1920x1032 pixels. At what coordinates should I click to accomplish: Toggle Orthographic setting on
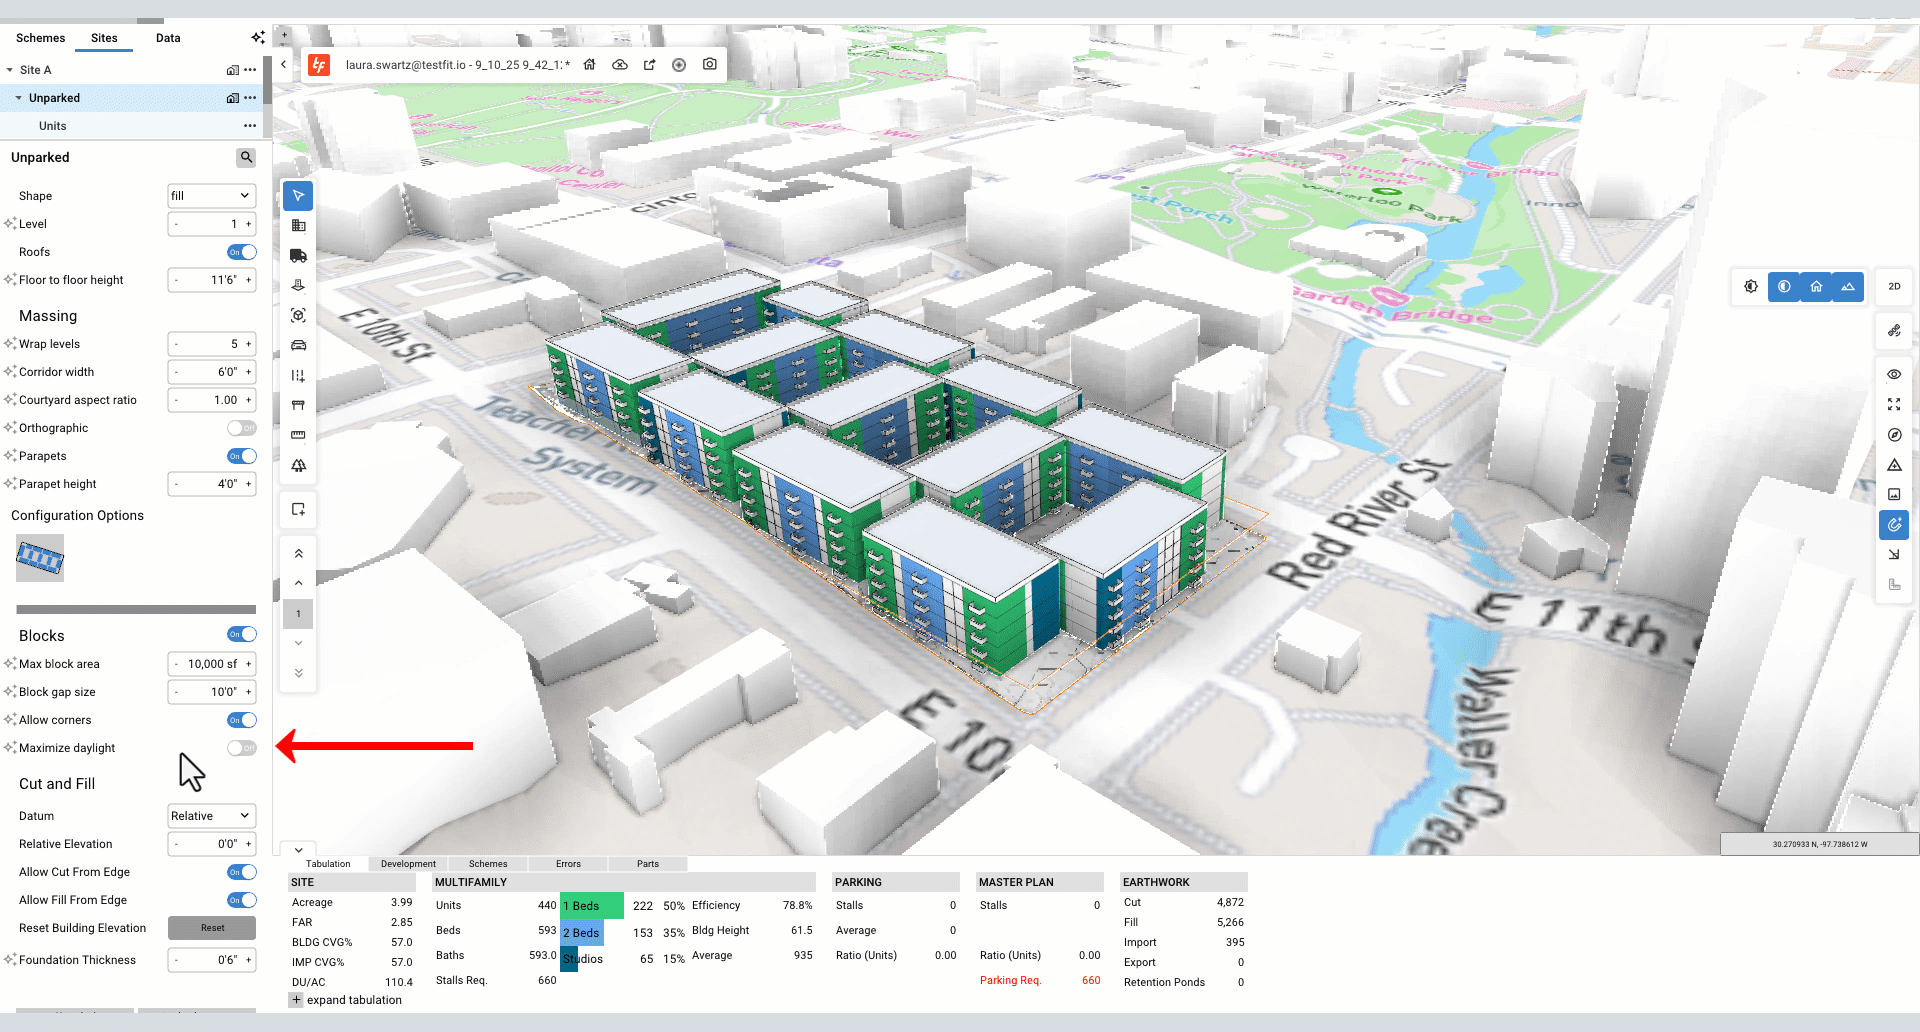pyautogui.click(x=241, y=428)
